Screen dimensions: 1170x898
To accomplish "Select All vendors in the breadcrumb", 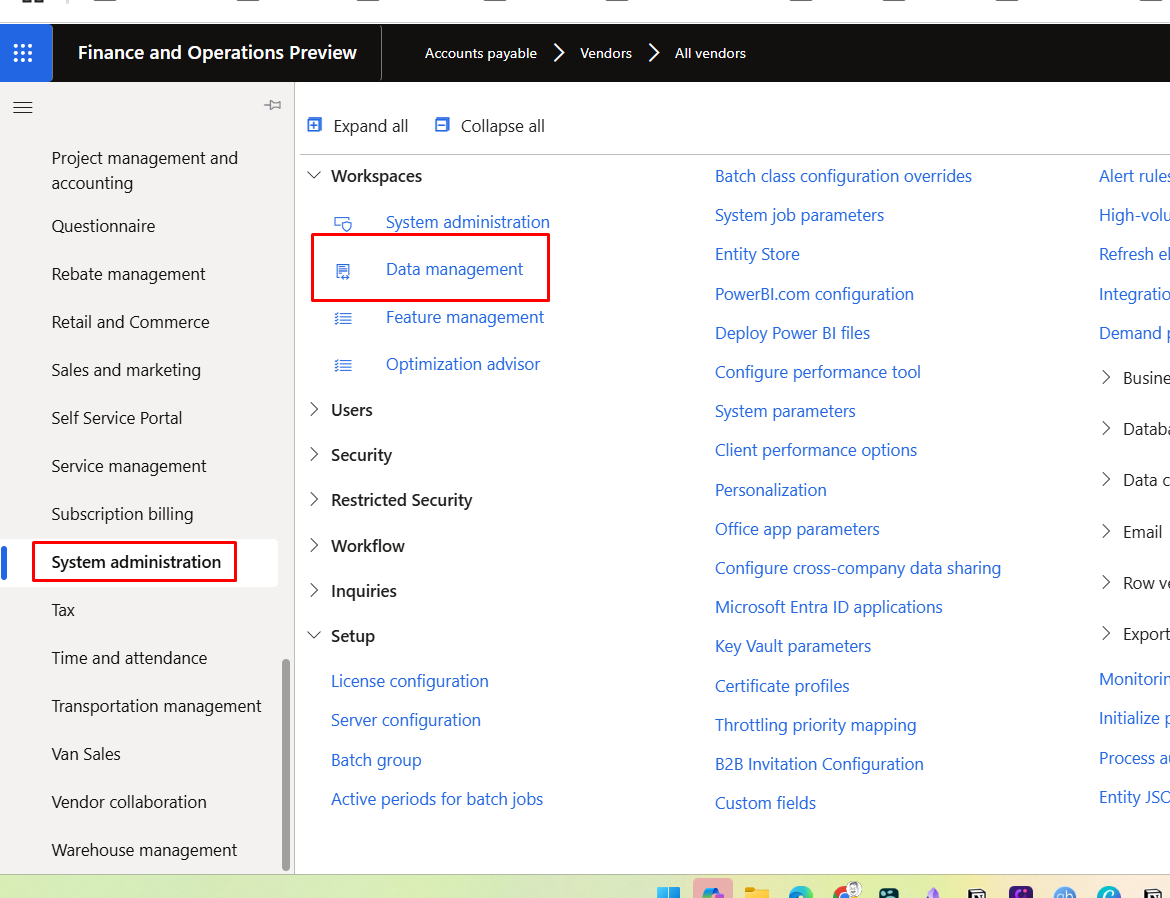I will (x=710, y=53).
